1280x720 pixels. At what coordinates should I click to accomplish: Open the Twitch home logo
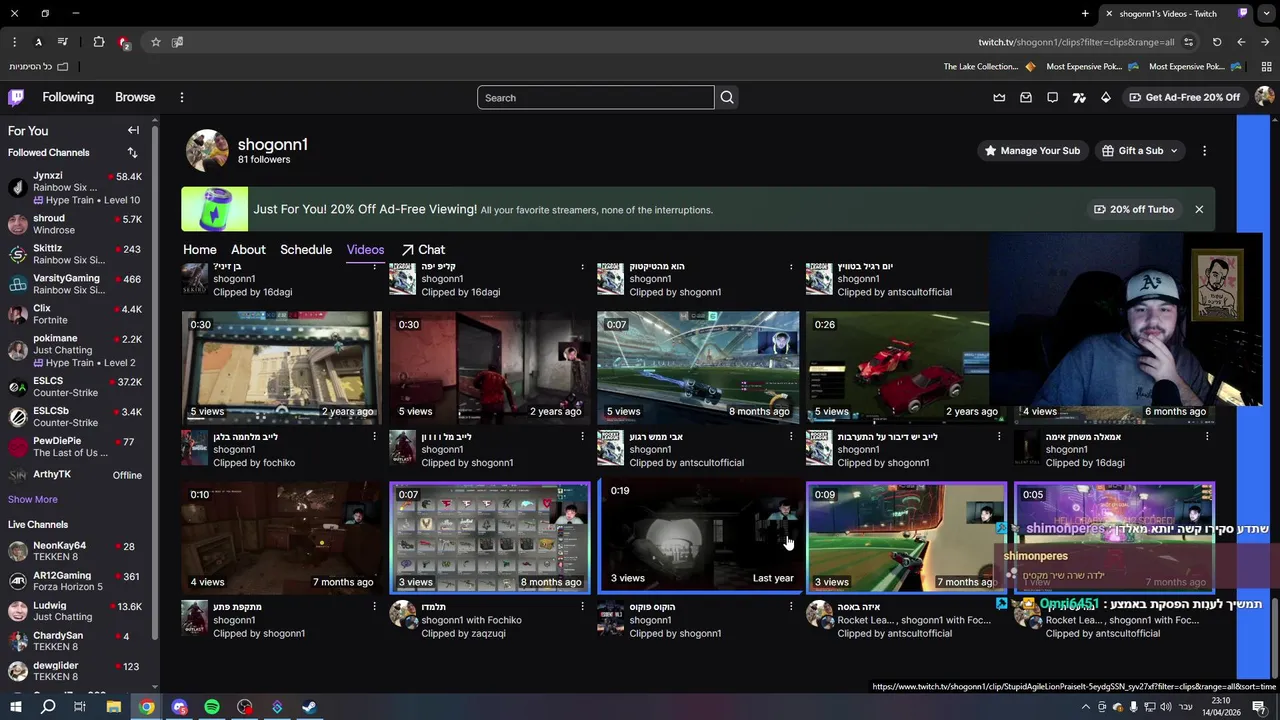pyautogui.click(x=16, y=97)
